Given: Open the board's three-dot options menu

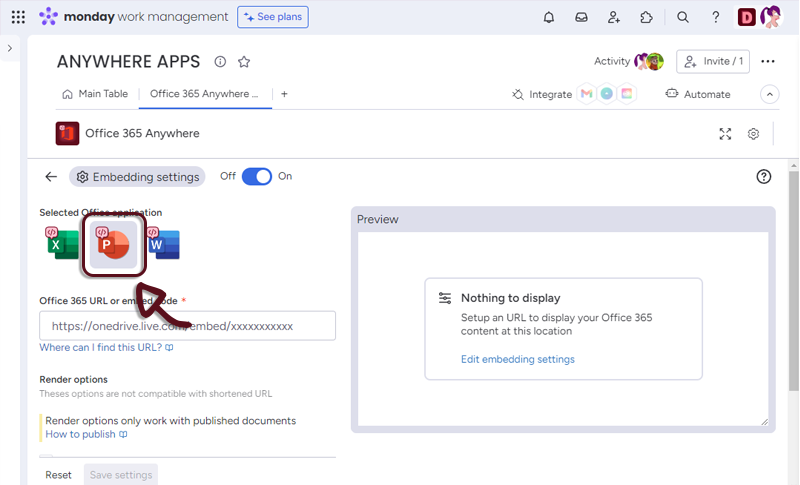Looking at the screenshot, I should click(768, 61).
